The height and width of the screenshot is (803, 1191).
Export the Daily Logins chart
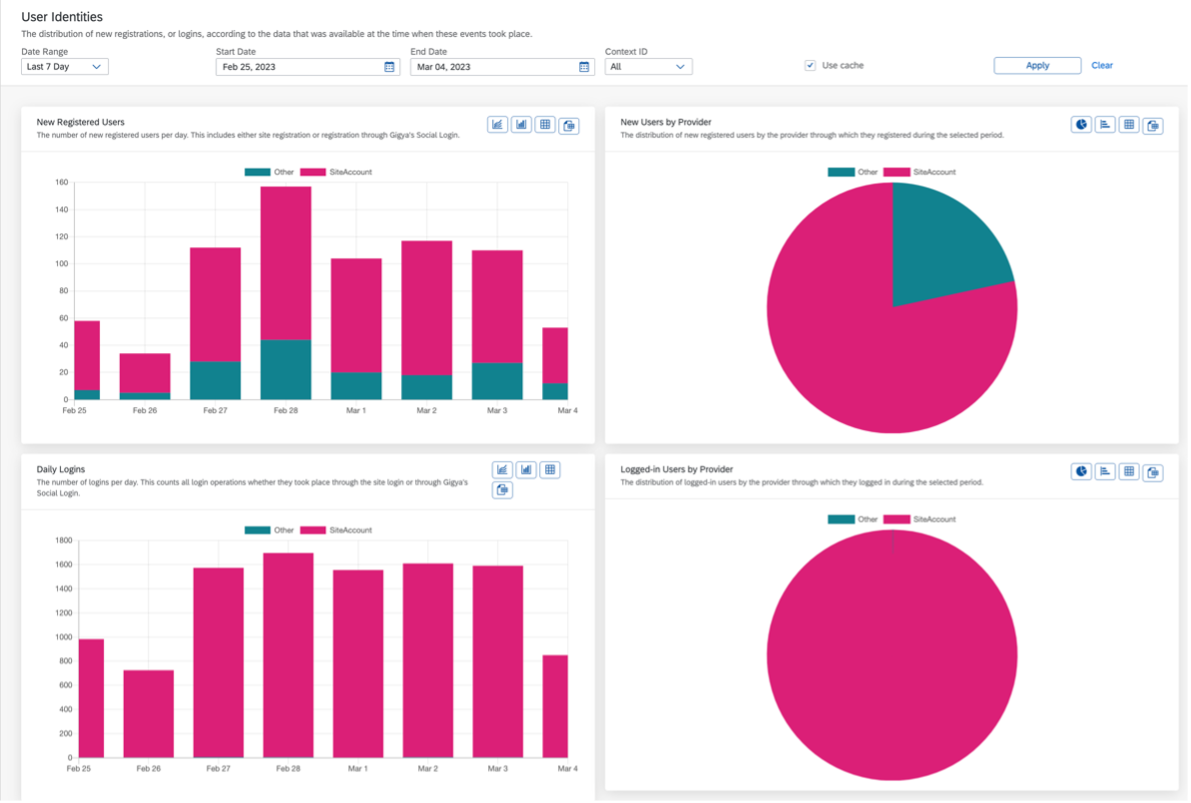click(502, 490)
